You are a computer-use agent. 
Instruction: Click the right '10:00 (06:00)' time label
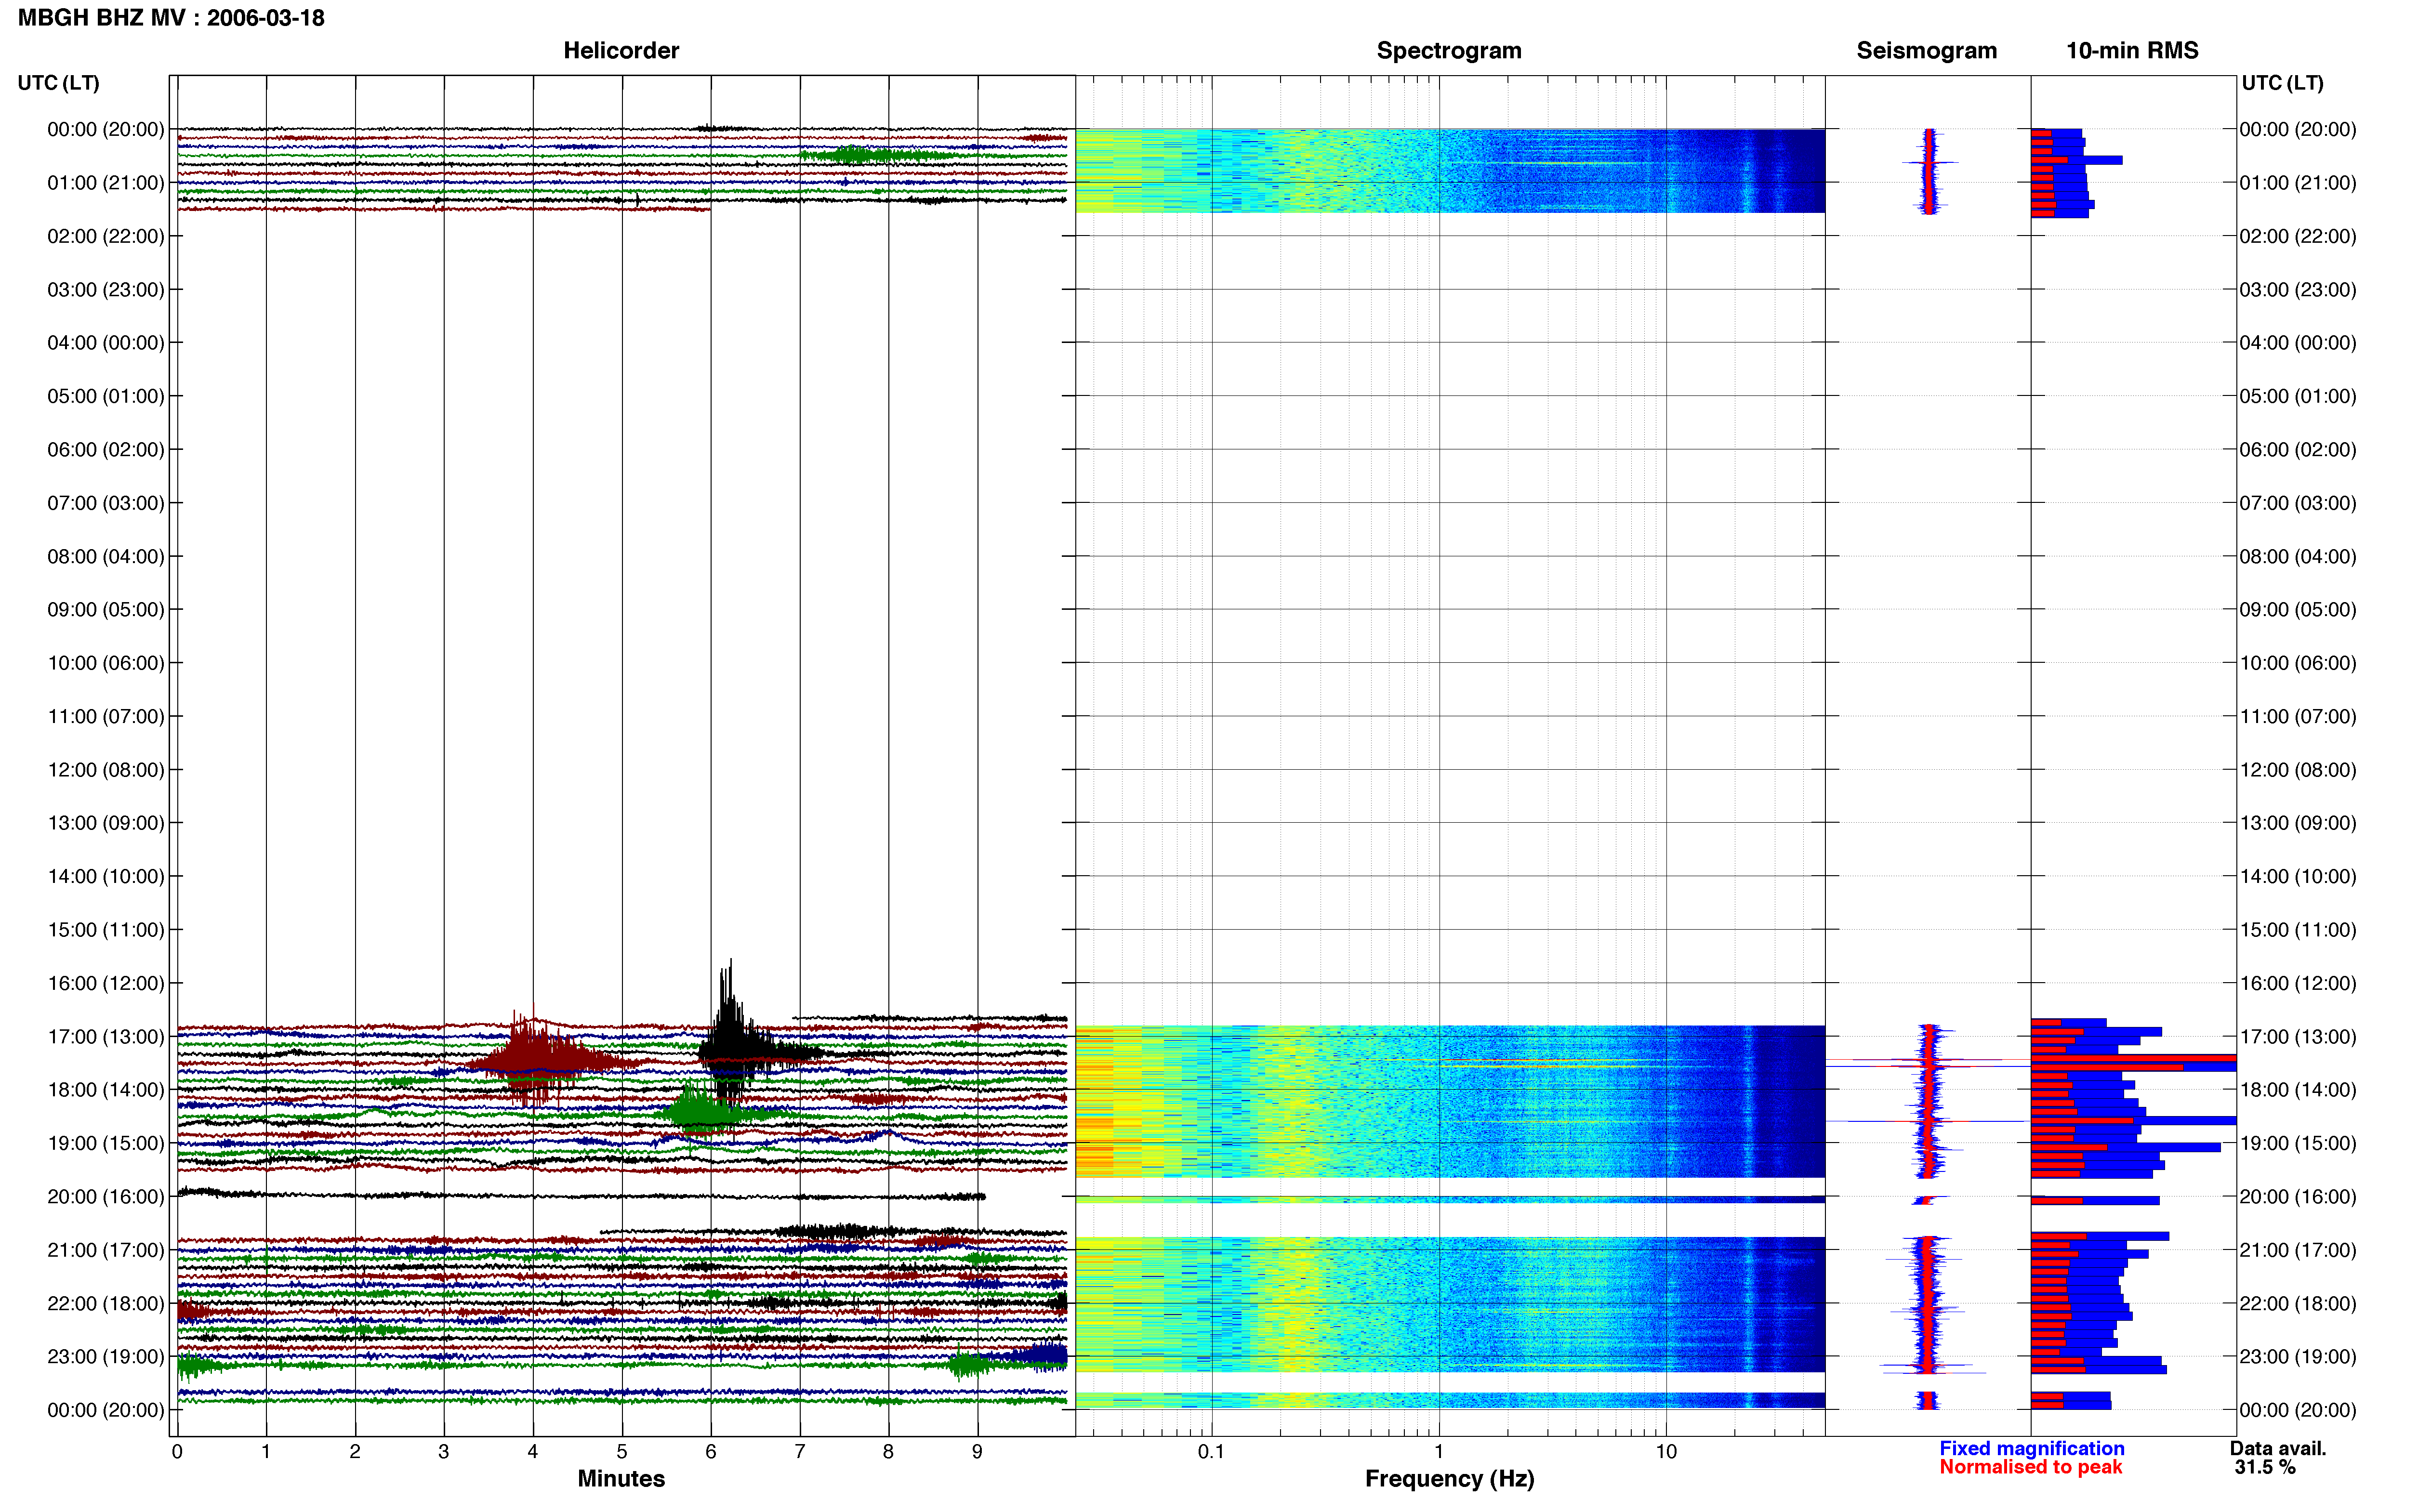(2298, 663)
